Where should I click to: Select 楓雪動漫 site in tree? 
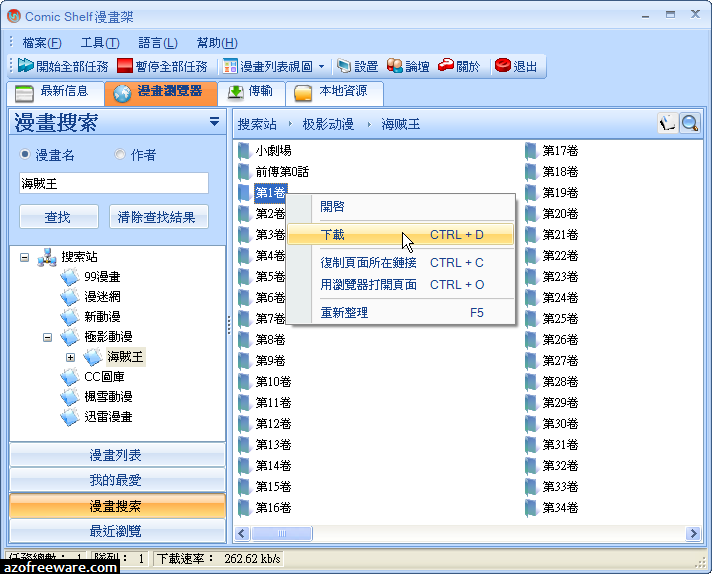tap(108, 396)
